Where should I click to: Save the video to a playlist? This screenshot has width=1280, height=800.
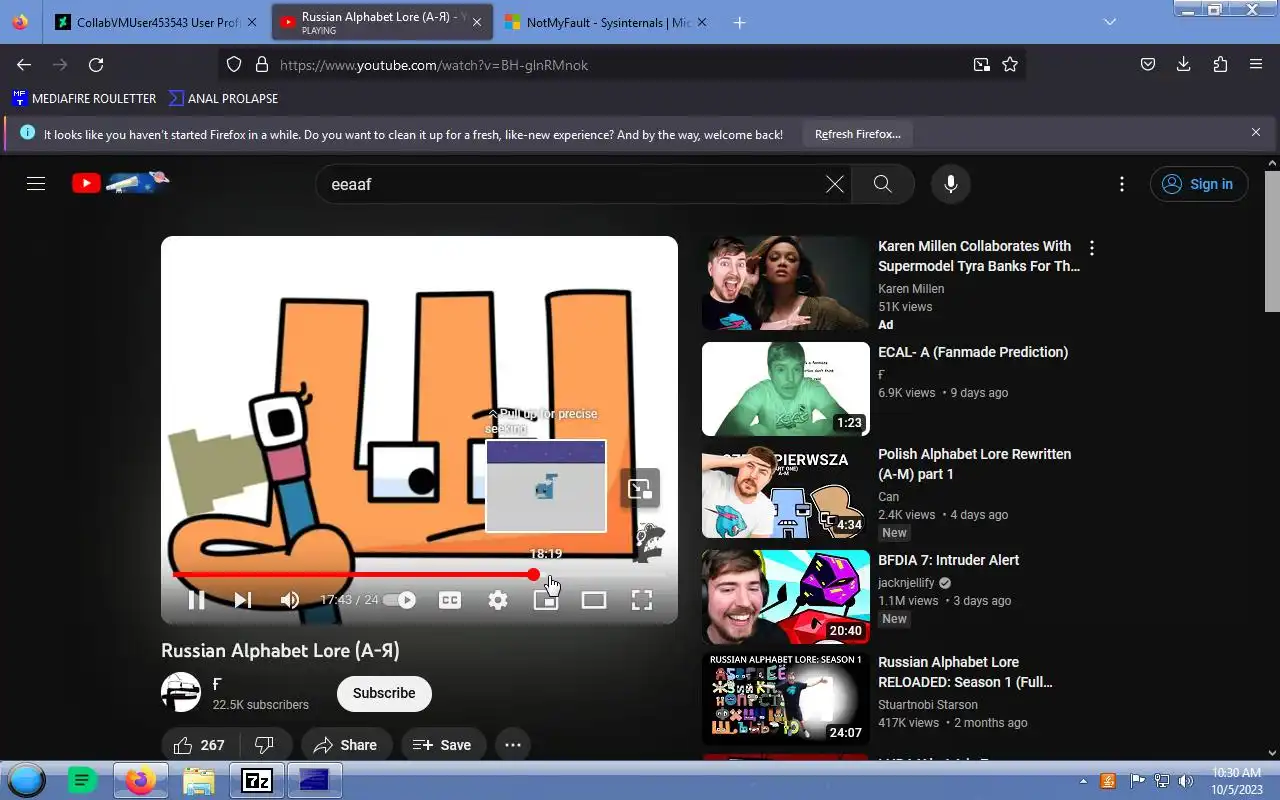coord(442,745)
